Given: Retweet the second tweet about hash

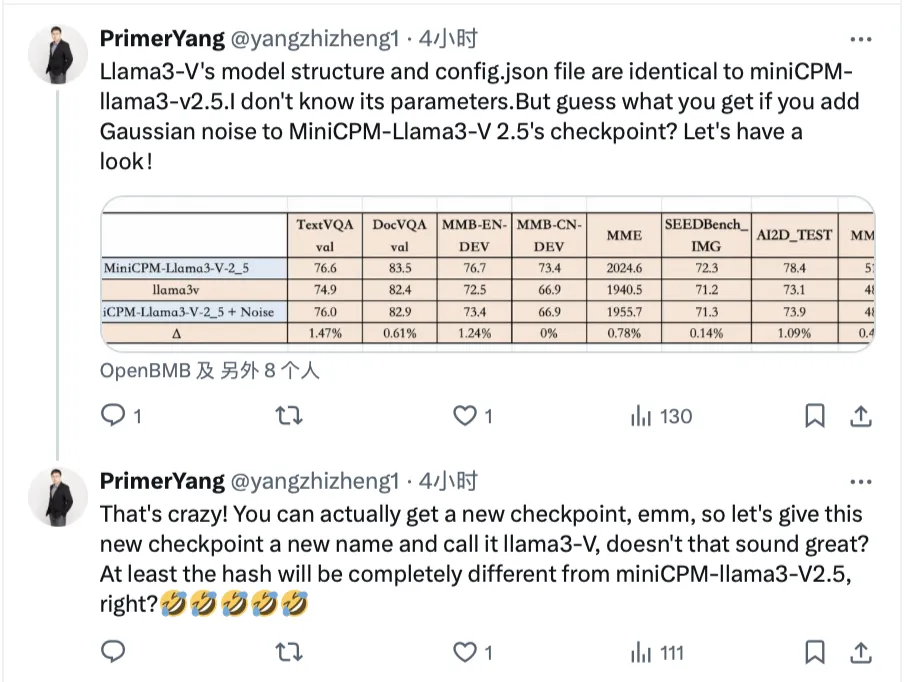Looking at the screenshot, I should click(289, 652).
